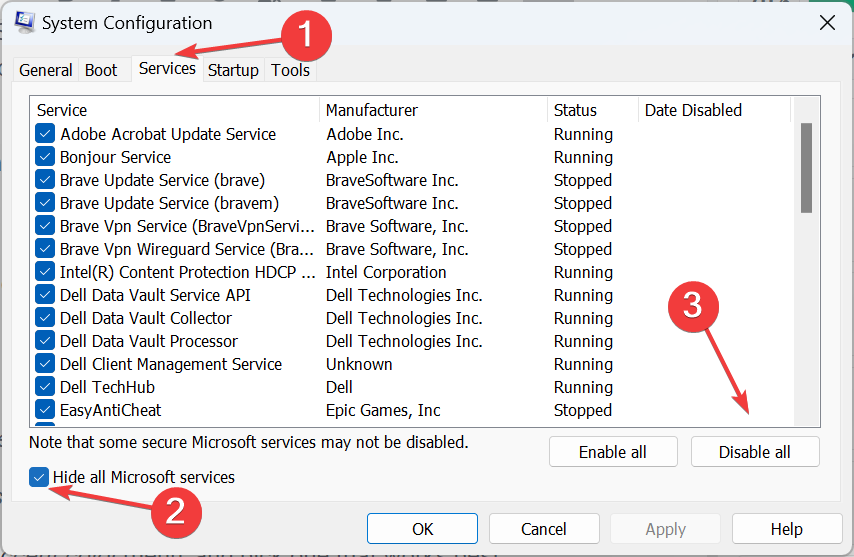Viewport: 854px width, 557px height.
Task: Click the Enable all button
Action: pos(613,452)
